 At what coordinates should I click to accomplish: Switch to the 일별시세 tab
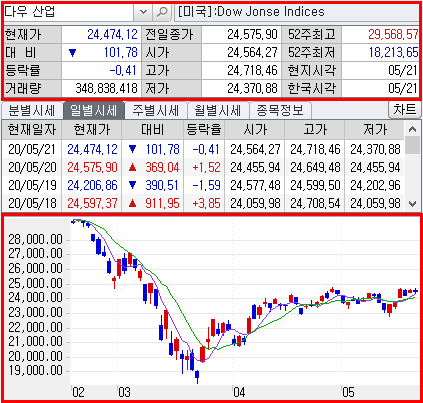(94, 110)
